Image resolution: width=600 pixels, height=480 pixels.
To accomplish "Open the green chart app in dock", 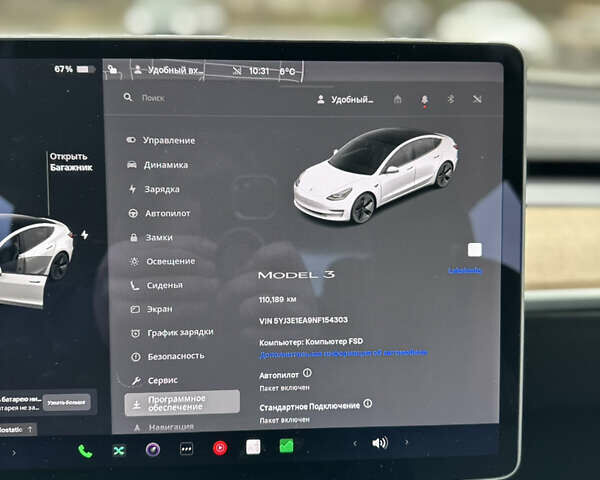I will point(286,446).
